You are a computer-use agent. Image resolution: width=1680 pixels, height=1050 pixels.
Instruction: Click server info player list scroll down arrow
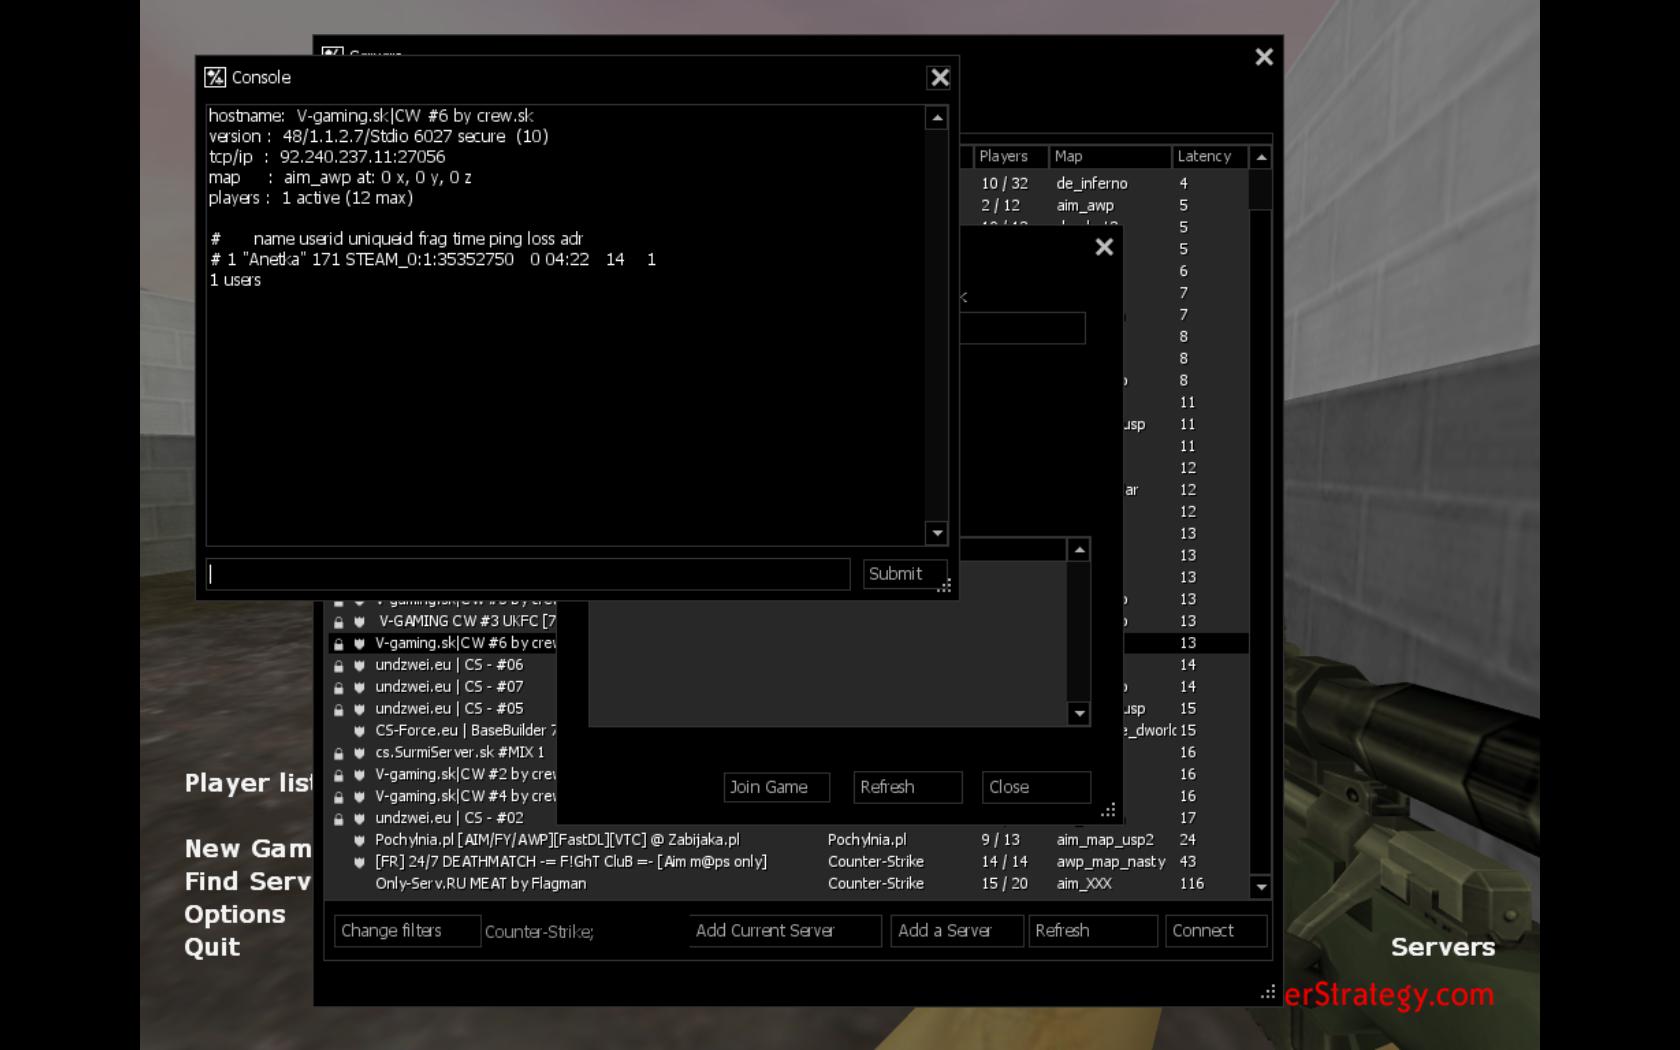pyautogui.click(x=1079, y=713)
